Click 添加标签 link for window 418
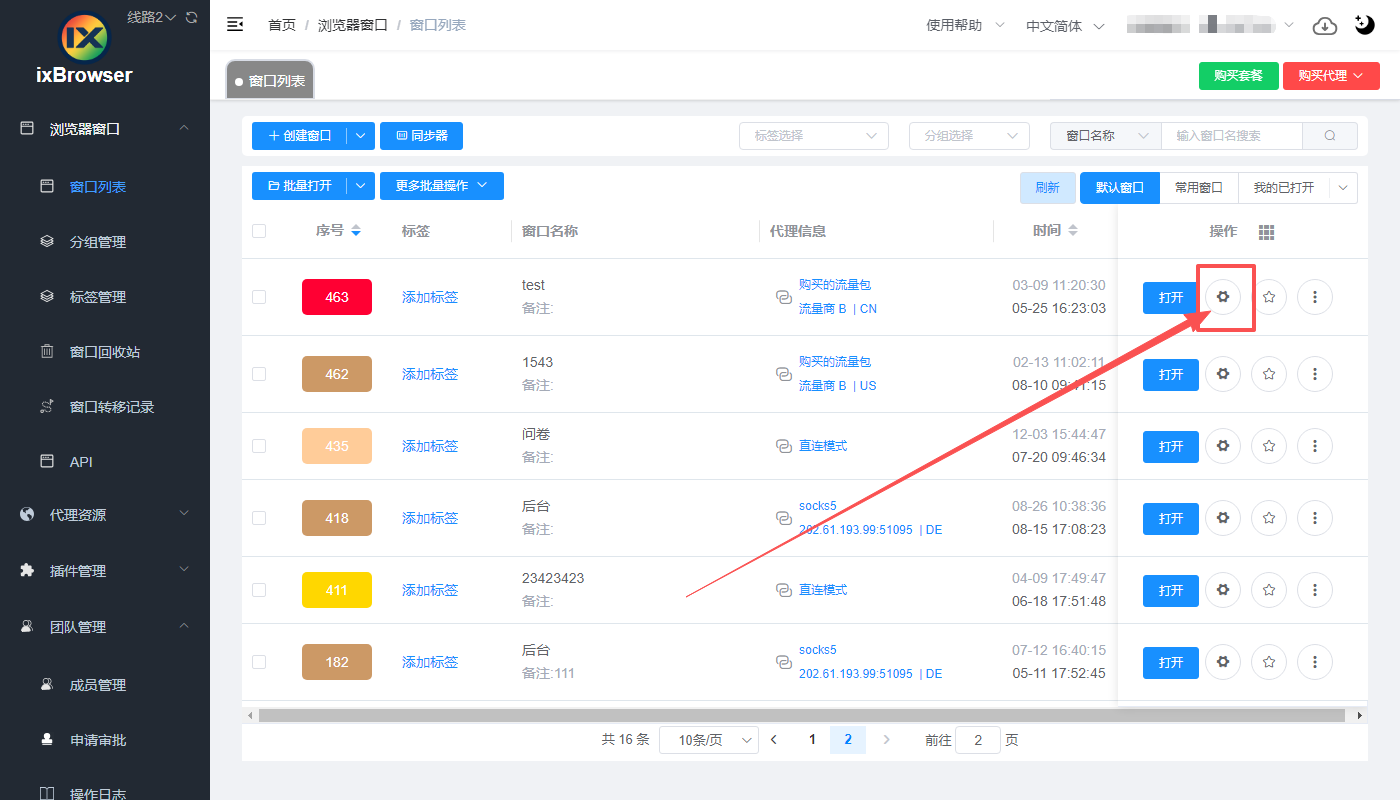The width and height of the screenshot is (1400, 800). (430, 518)
